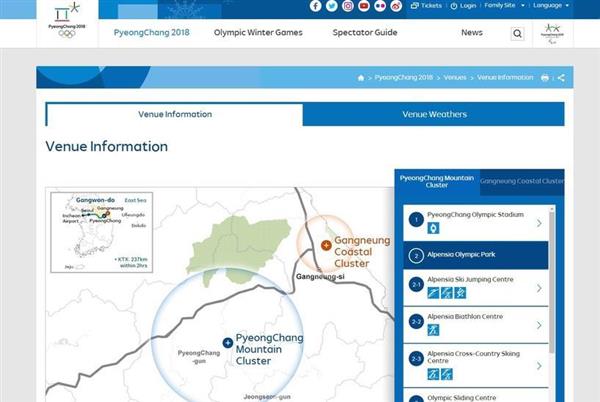This screenshot has height=402, width=600.
Task: Click the Venues breadcrumb link
Action: coord(455,77)
